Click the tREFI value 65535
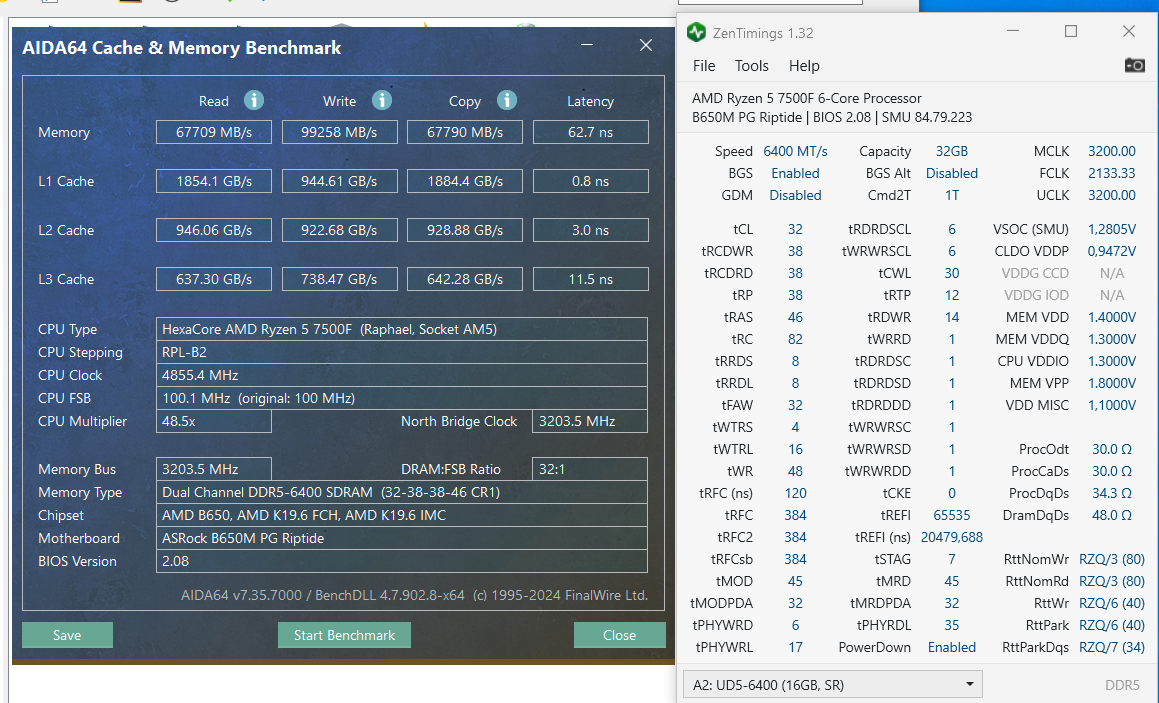The image size is (1159, 703). point(952,515)
